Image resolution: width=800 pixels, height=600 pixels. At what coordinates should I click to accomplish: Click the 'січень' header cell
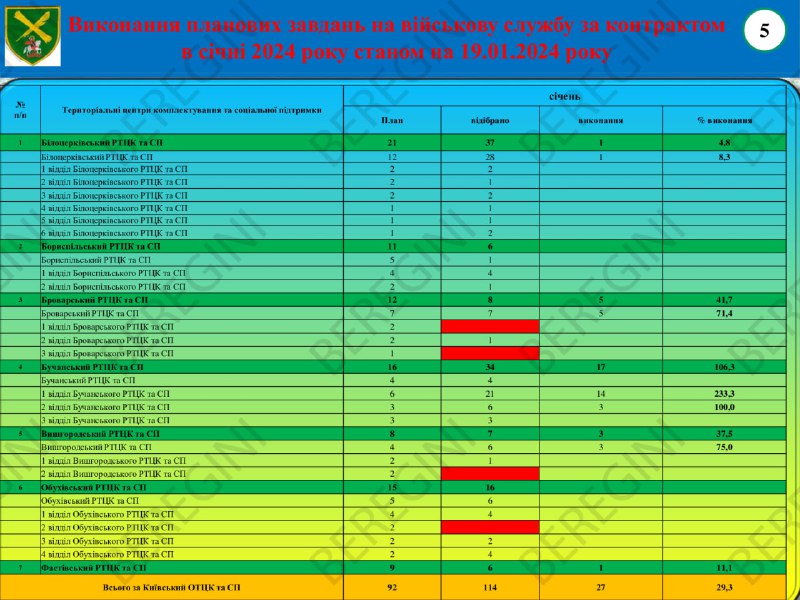[x=565, y=95]
